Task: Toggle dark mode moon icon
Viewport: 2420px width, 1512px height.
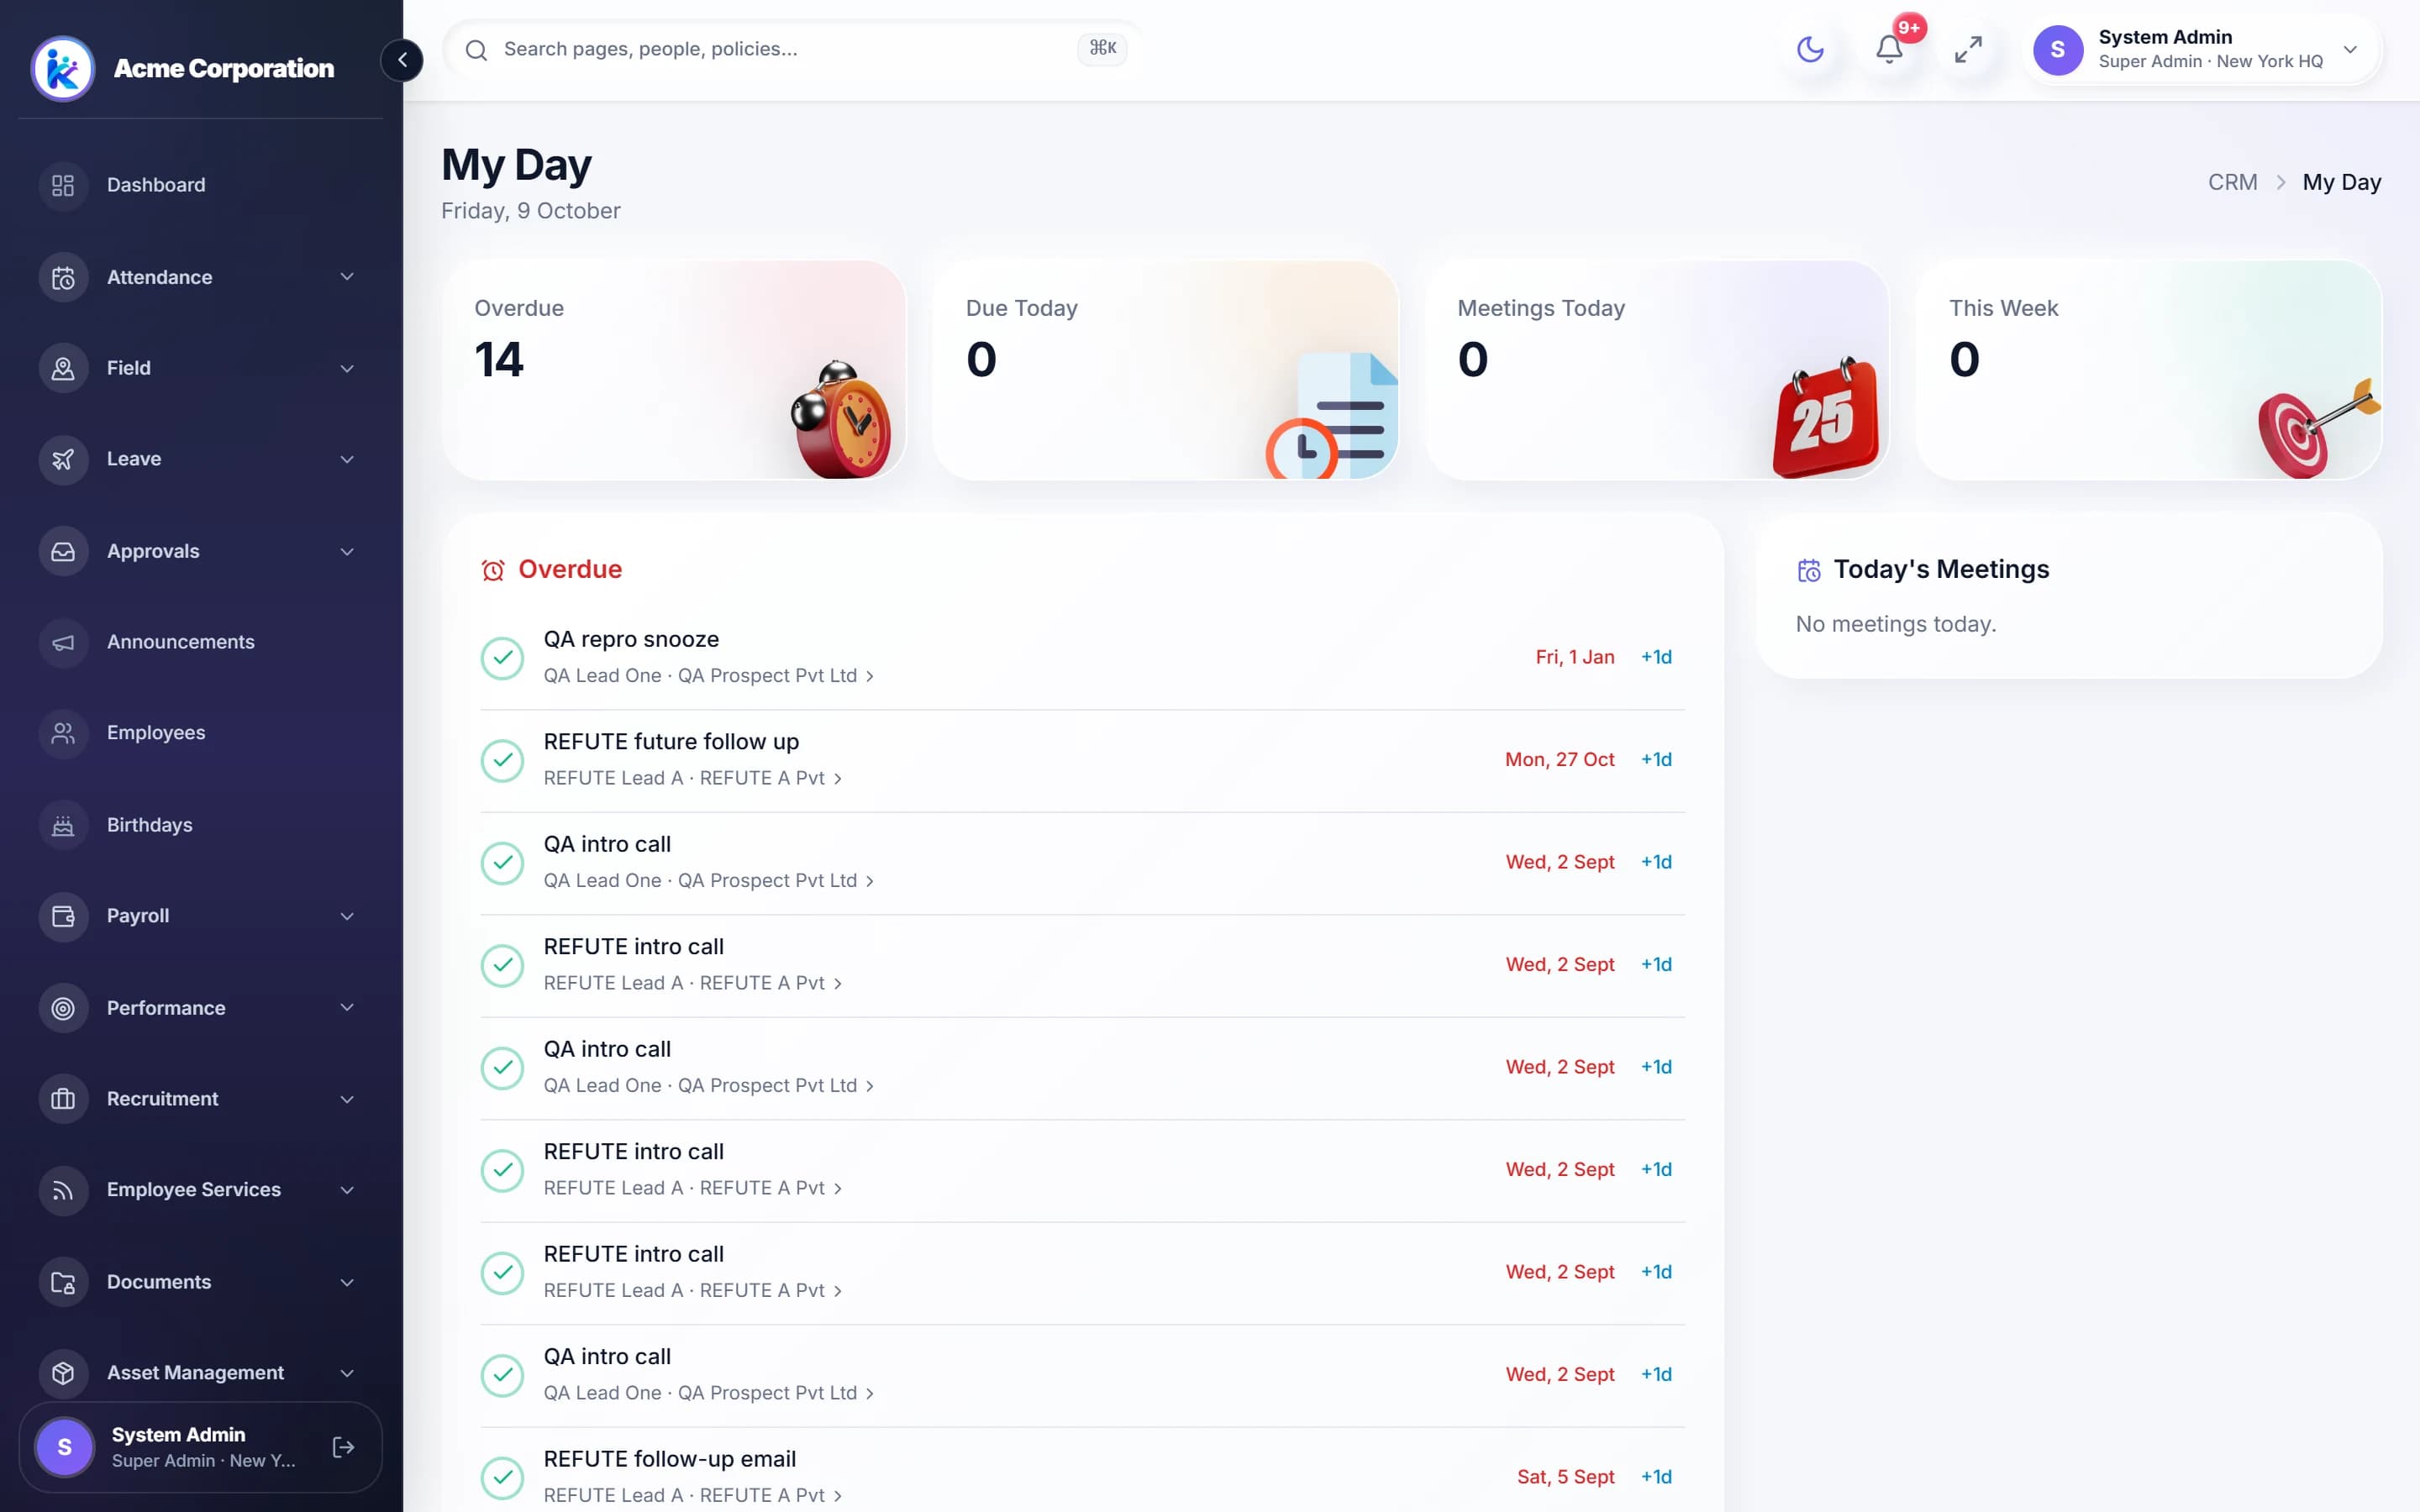Action: click(x=1810, y=49)
